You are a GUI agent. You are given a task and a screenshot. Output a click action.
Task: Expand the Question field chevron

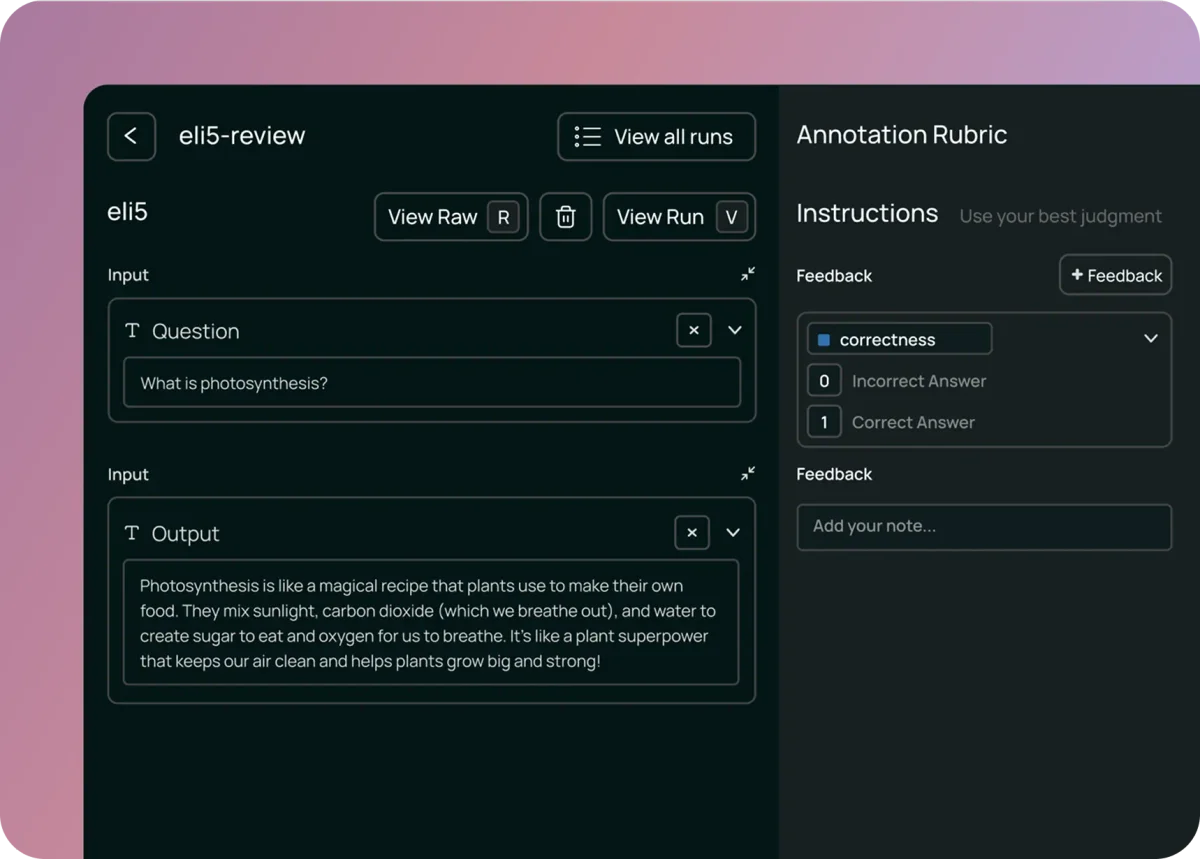734,330
